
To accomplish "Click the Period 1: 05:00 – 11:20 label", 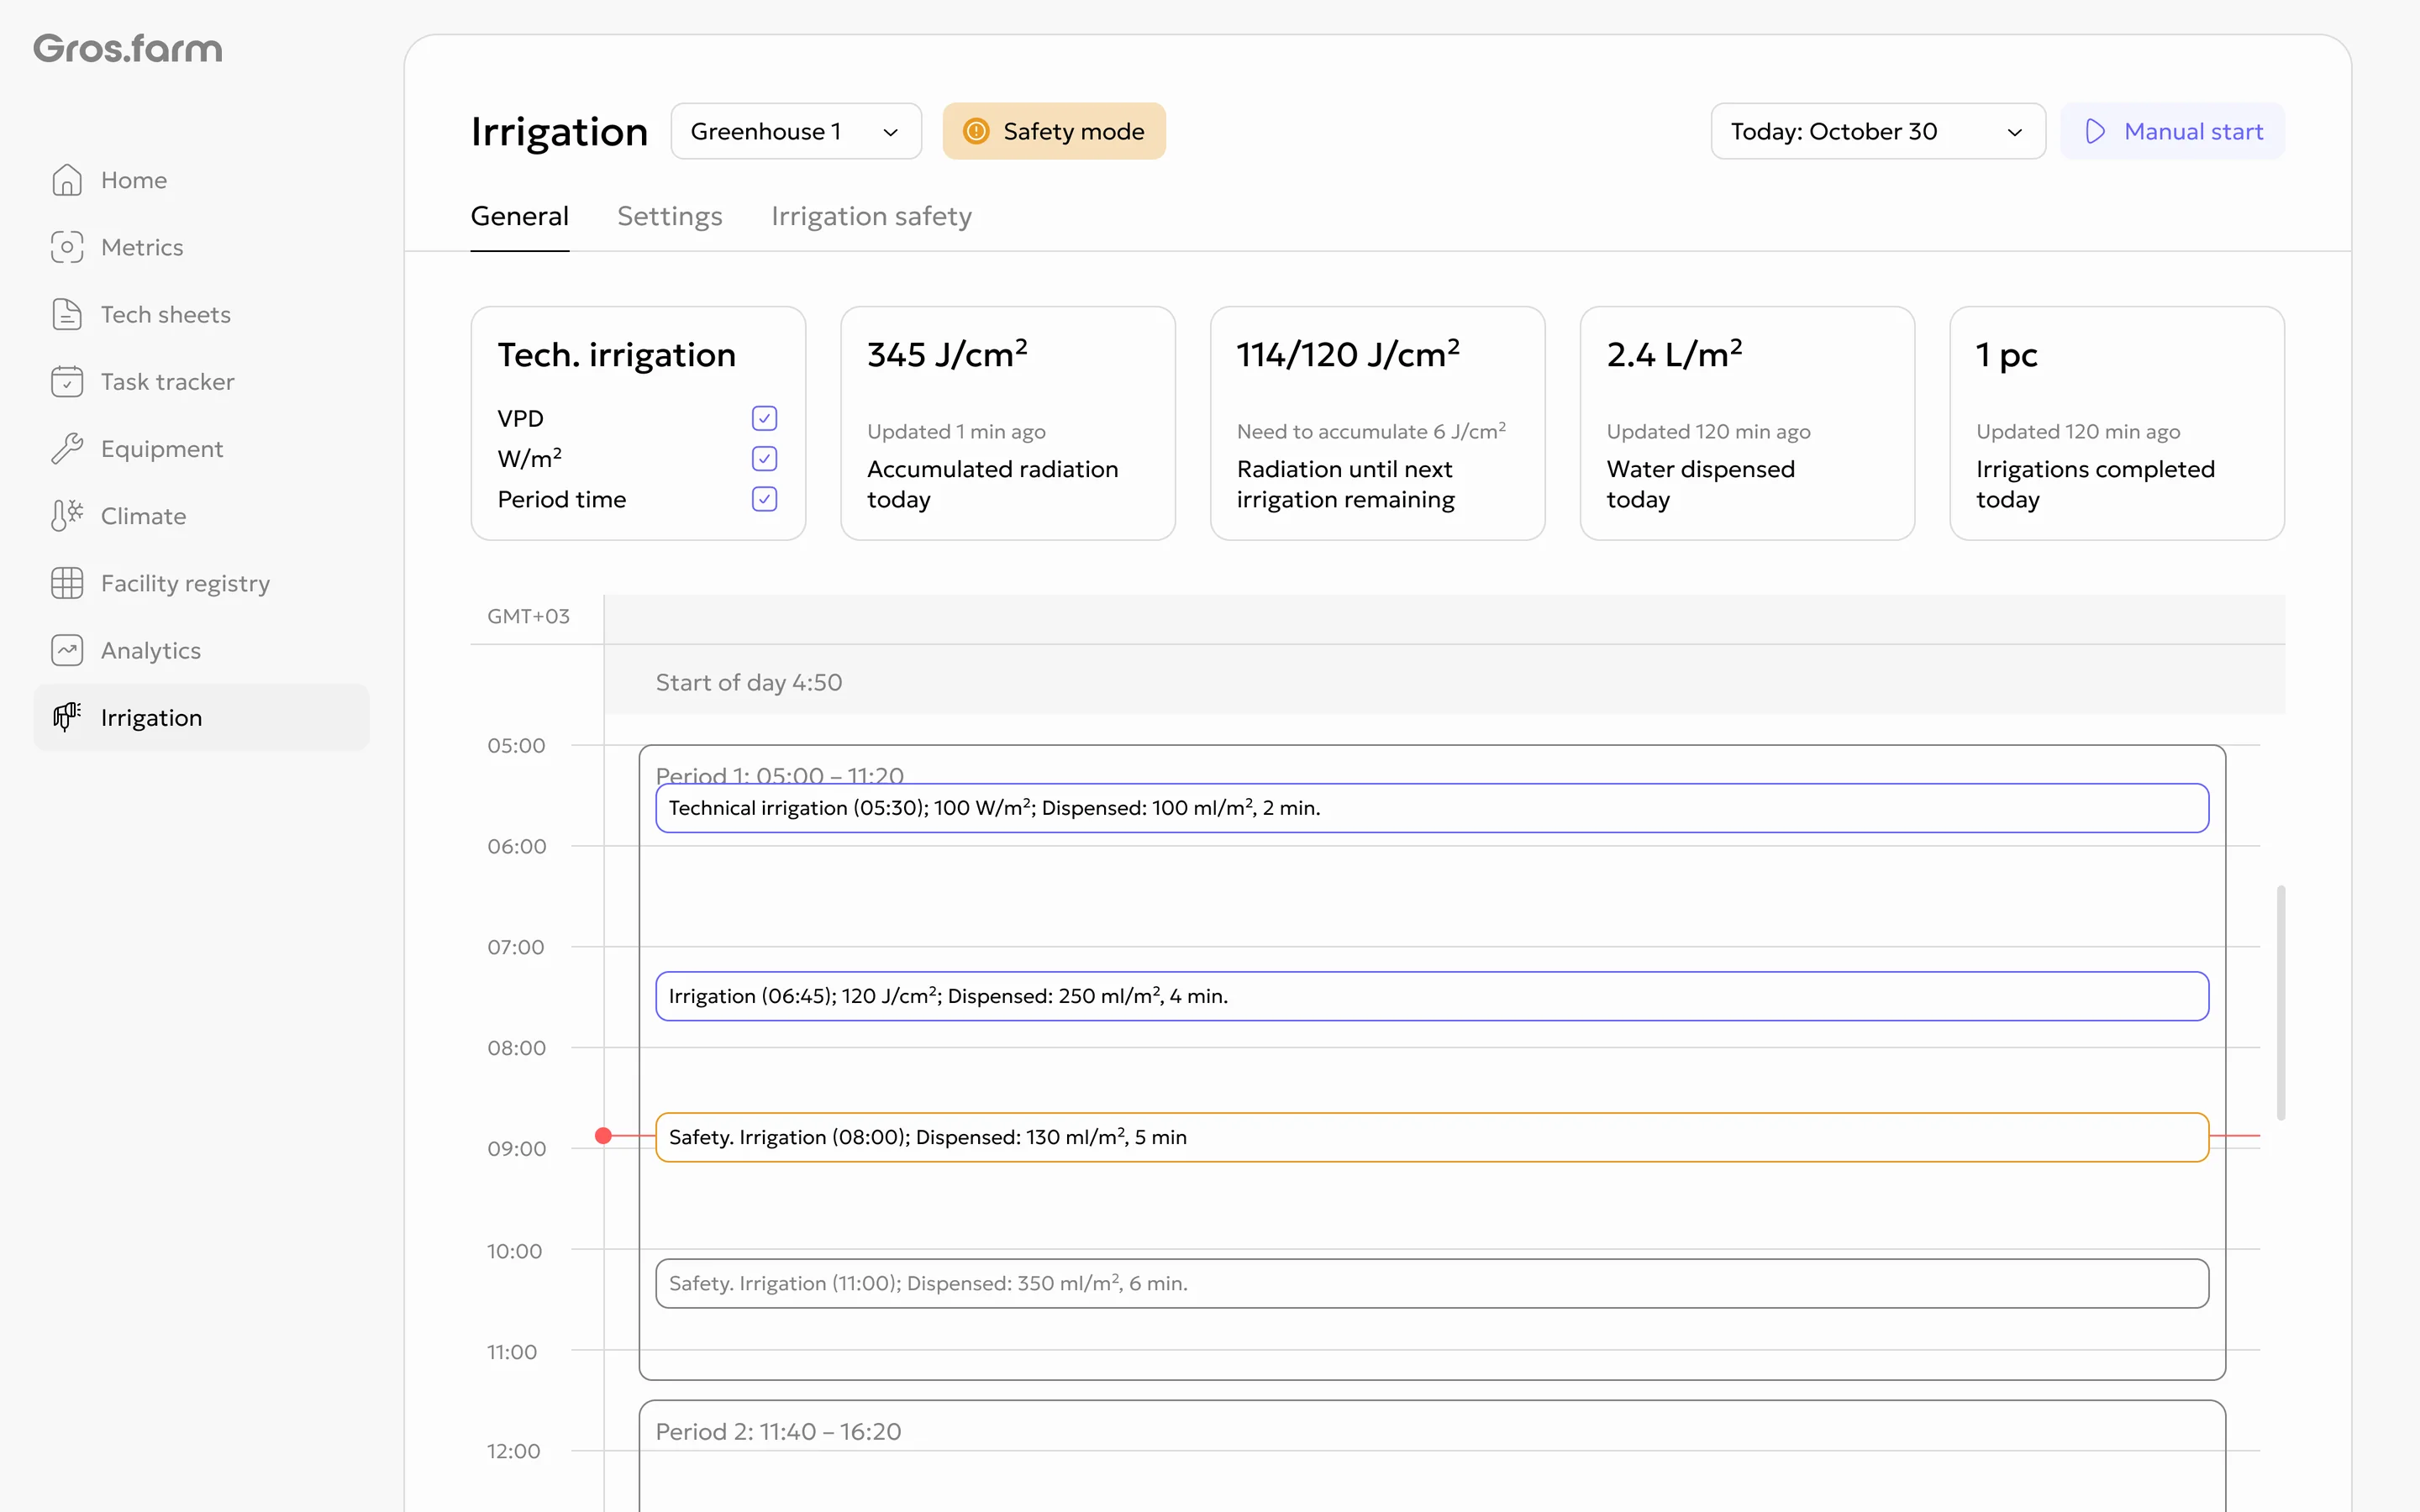I will [x=780, y=774].
